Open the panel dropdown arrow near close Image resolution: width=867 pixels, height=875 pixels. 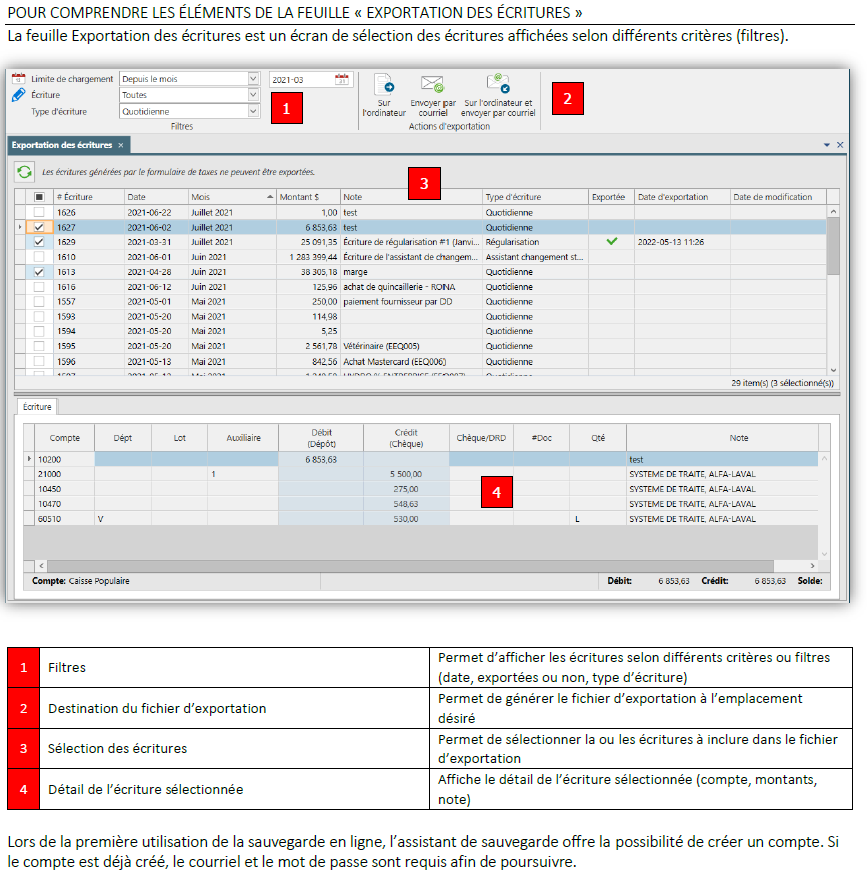(827, 145)
